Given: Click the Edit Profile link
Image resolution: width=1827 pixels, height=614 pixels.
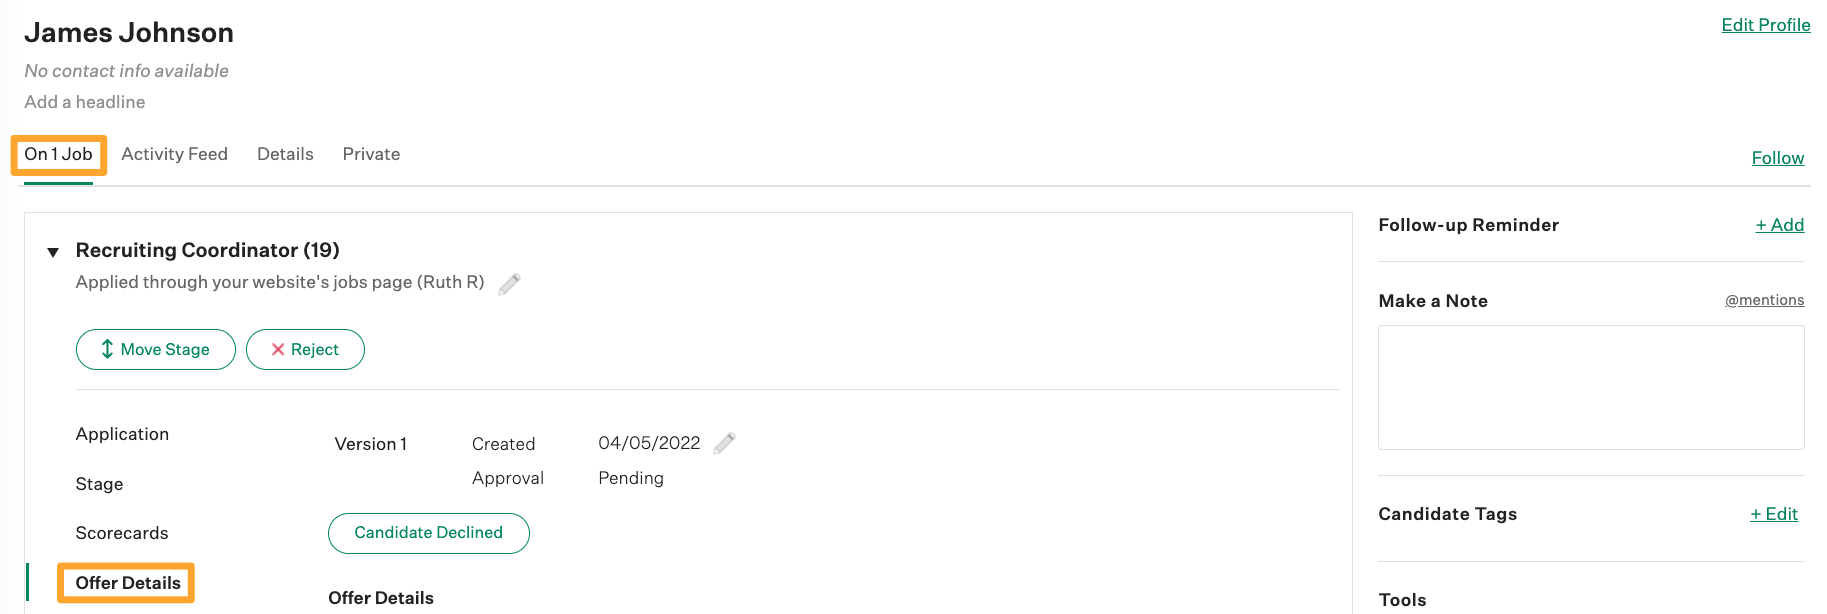Looking at the screenshot, I should pyautogui.click(x=1766, y=25).
